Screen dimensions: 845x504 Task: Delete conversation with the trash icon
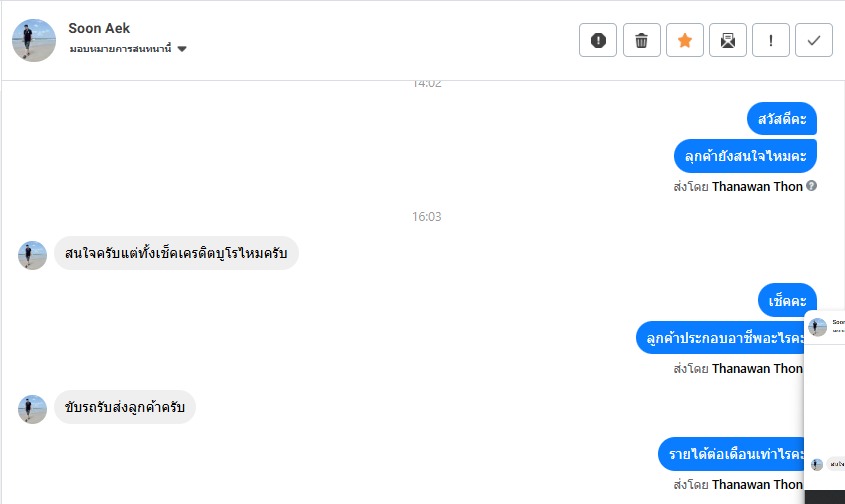pos(641,40)
